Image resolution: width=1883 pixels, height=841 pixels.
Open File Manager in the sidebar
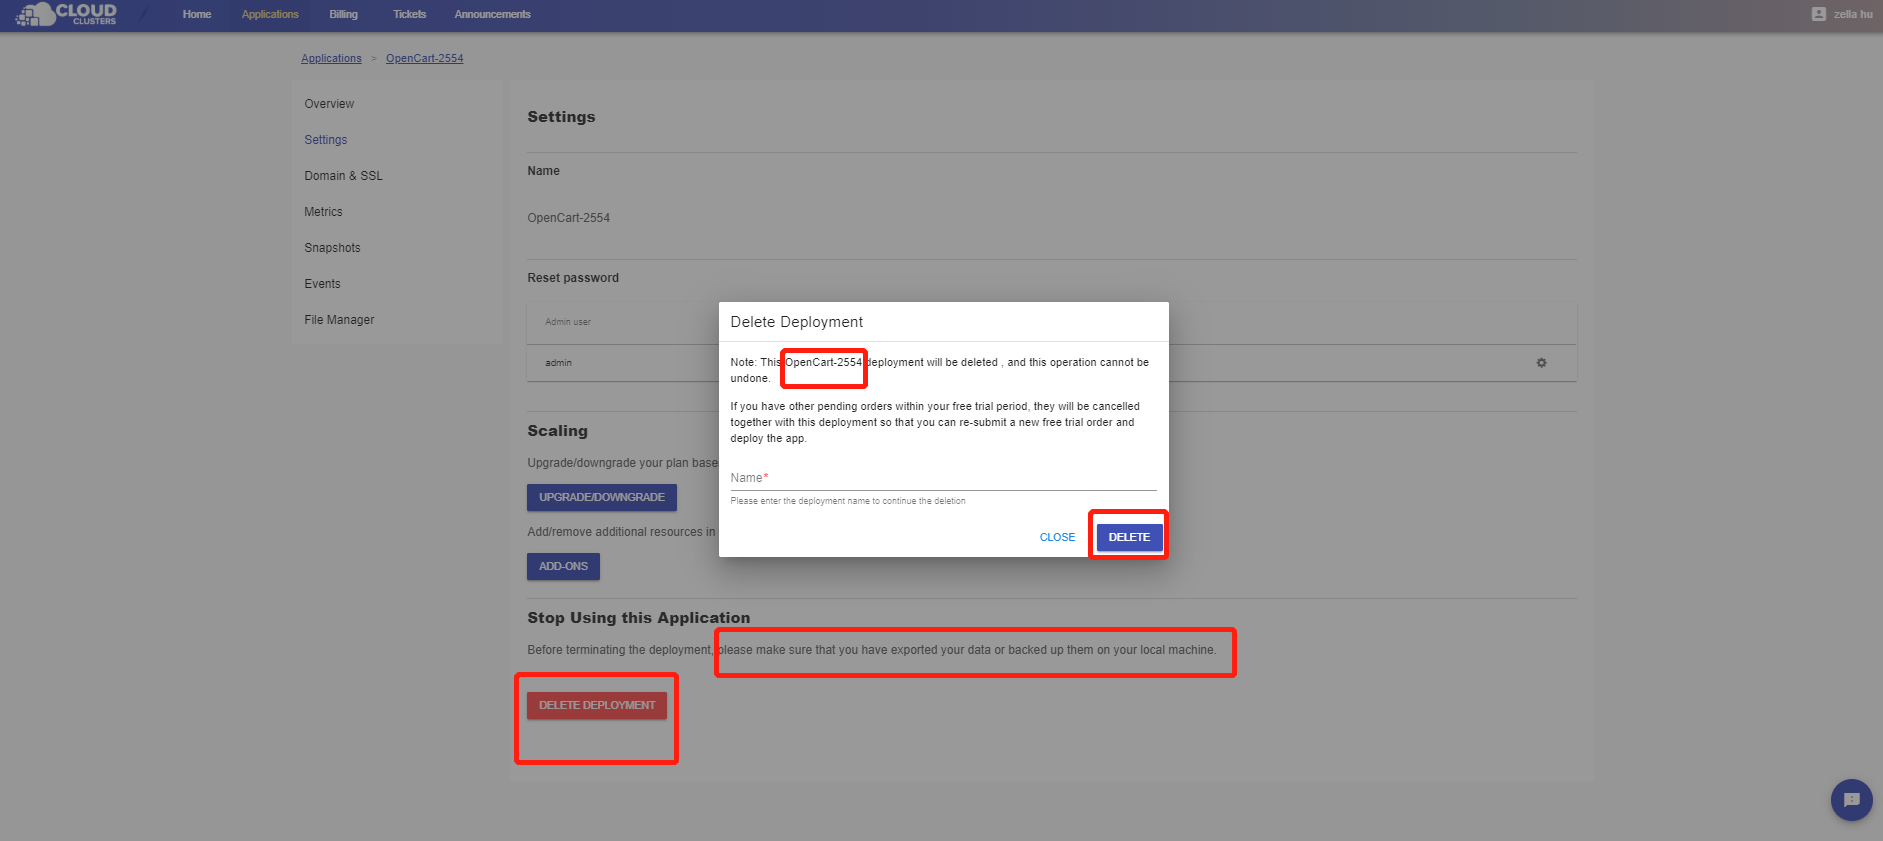coord(339,320)
